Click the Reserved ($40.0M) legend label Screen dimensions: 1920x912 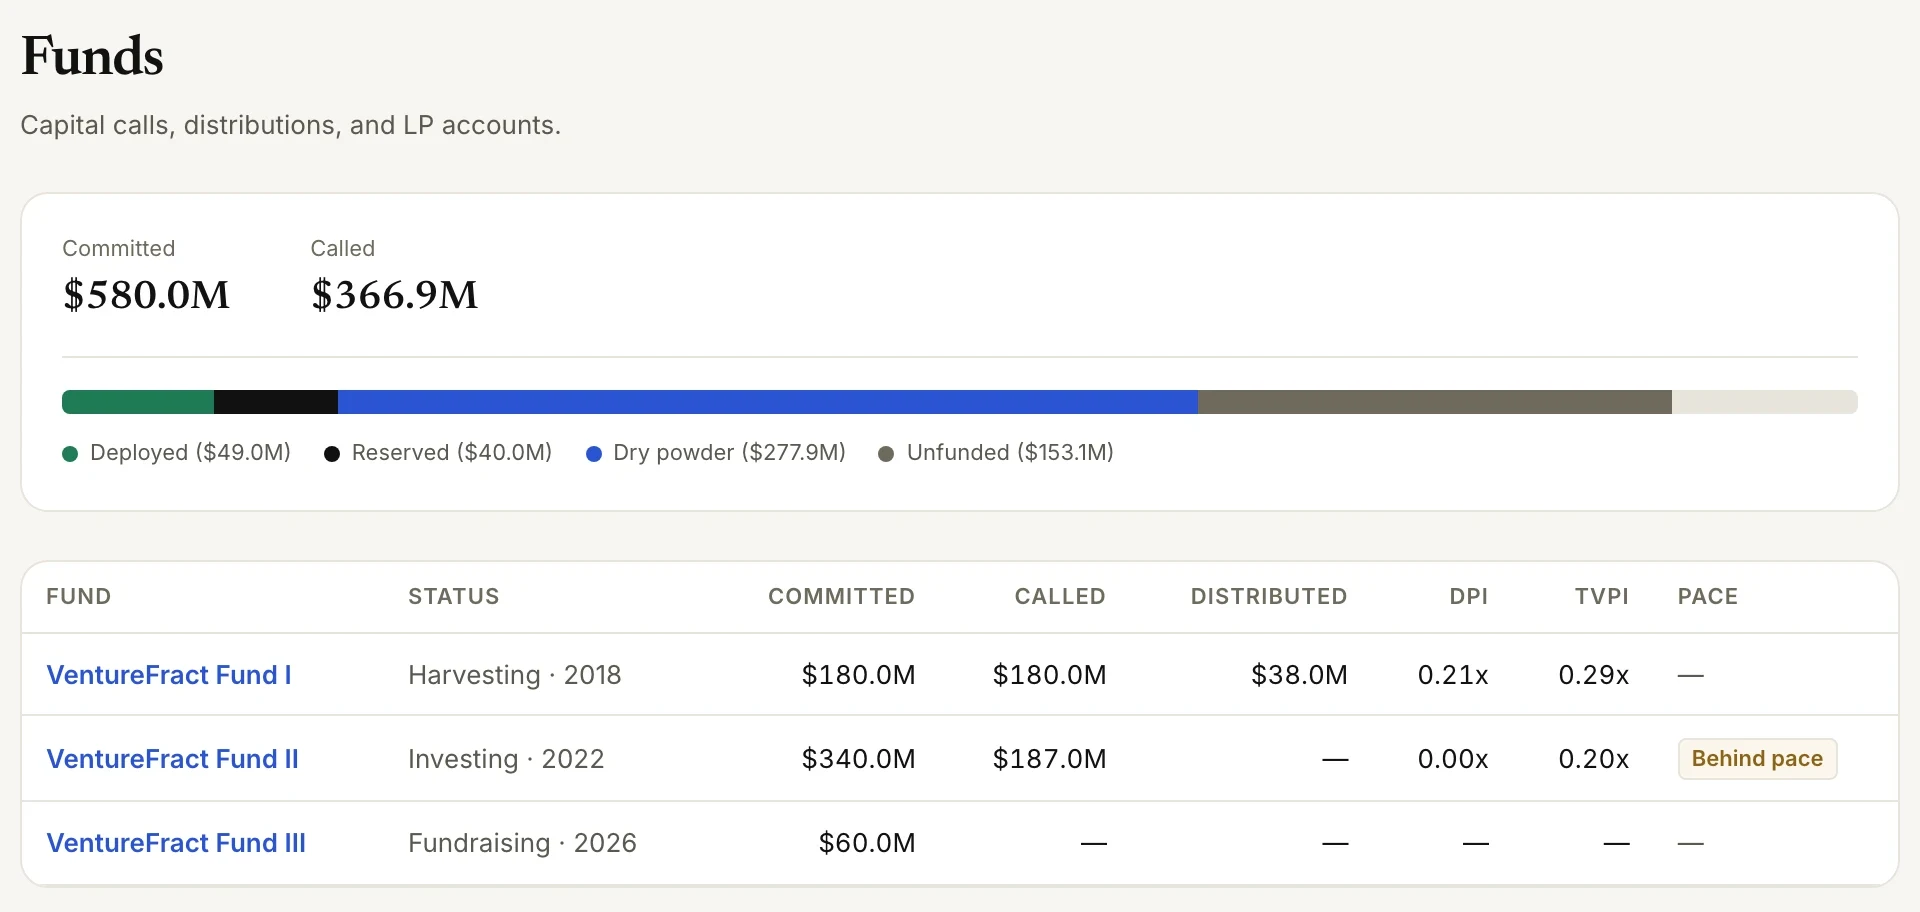[452, 453]
